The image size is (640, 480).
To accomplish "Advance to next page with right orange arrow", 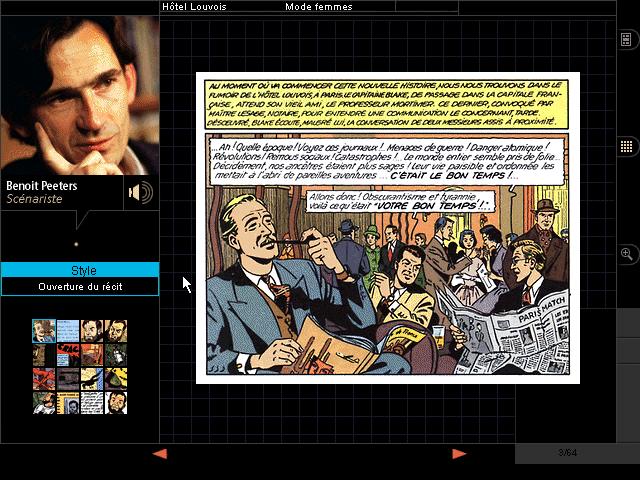I will pyautogui.click(x=459, y=453).
